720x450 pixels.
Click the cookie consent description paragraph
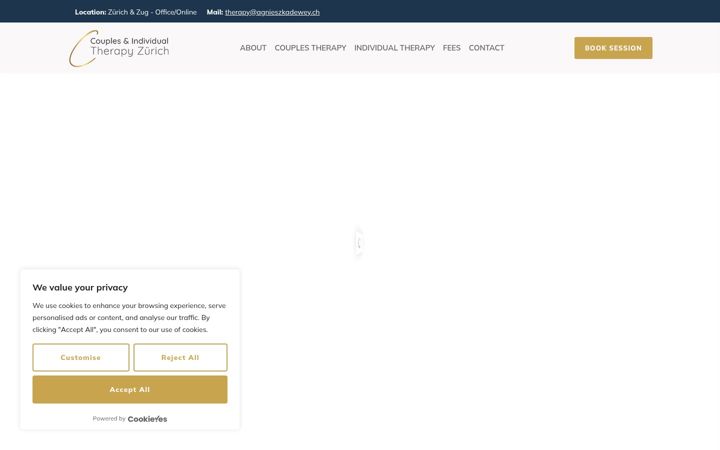click(129, 317)
